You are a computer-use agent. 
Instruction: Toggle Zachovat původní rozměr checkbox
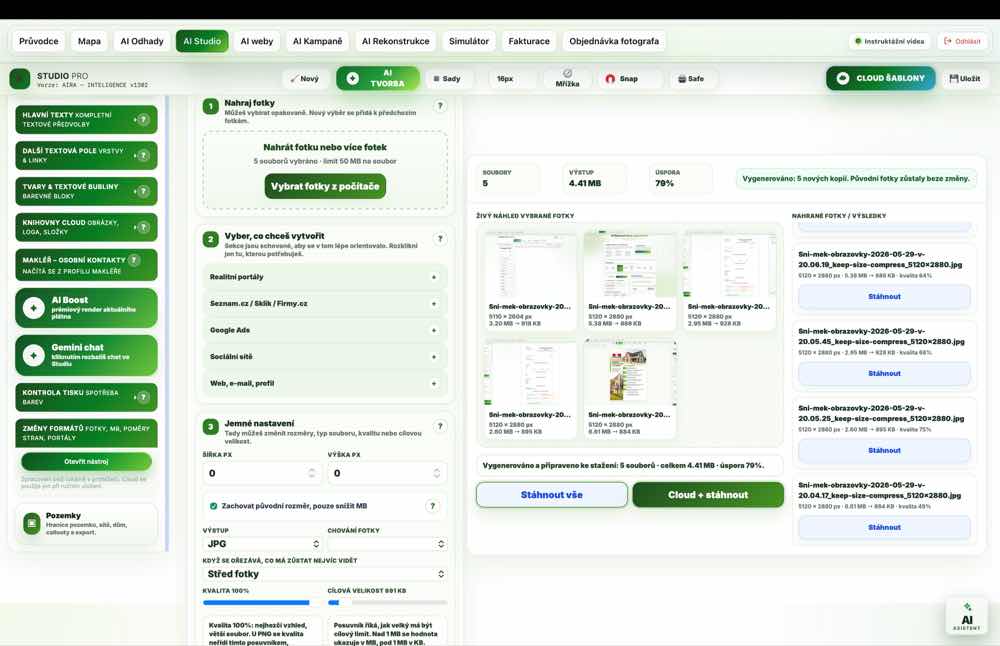214,506
